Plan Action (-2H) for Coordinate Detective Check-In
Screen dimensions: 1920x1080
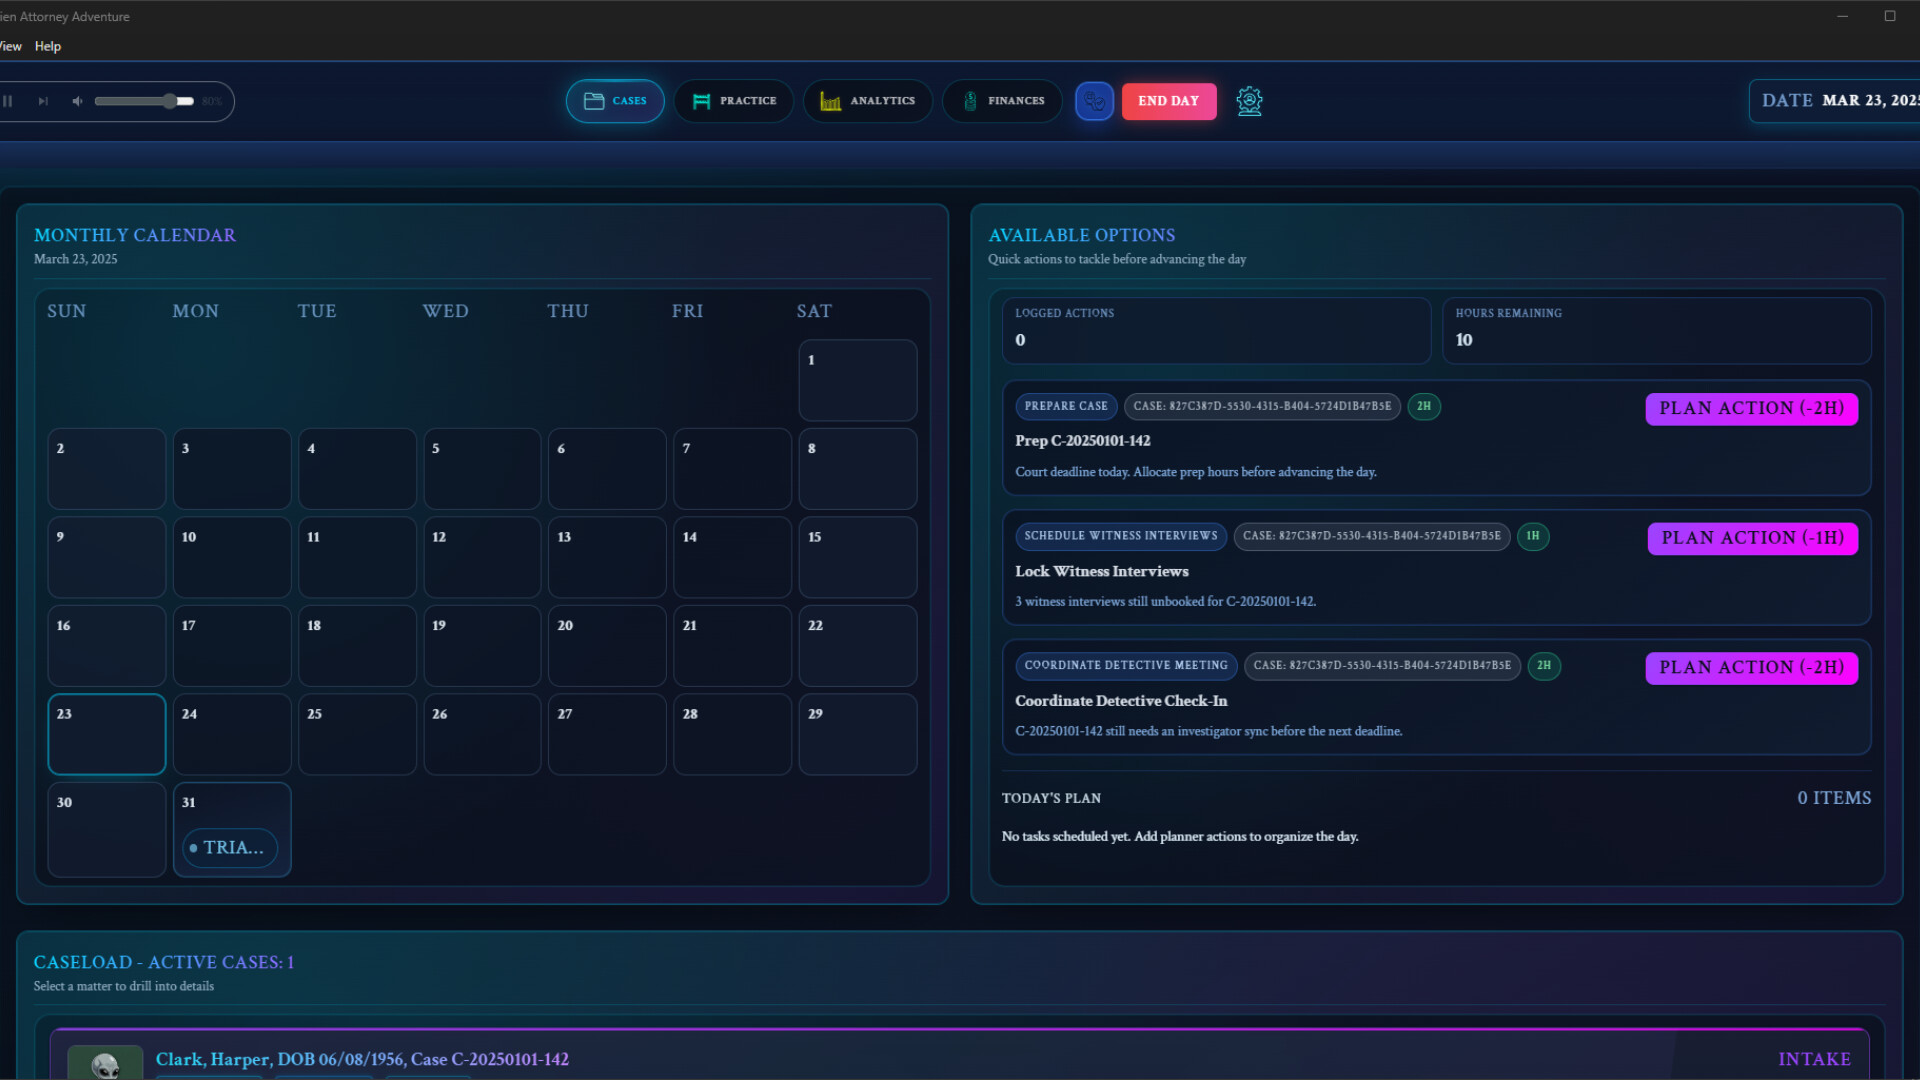pyautogui.click(x=1751, y=667)
